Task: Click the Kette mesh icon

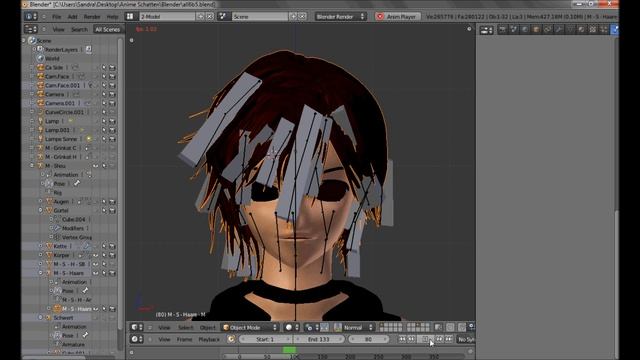Action: (49, 246)
